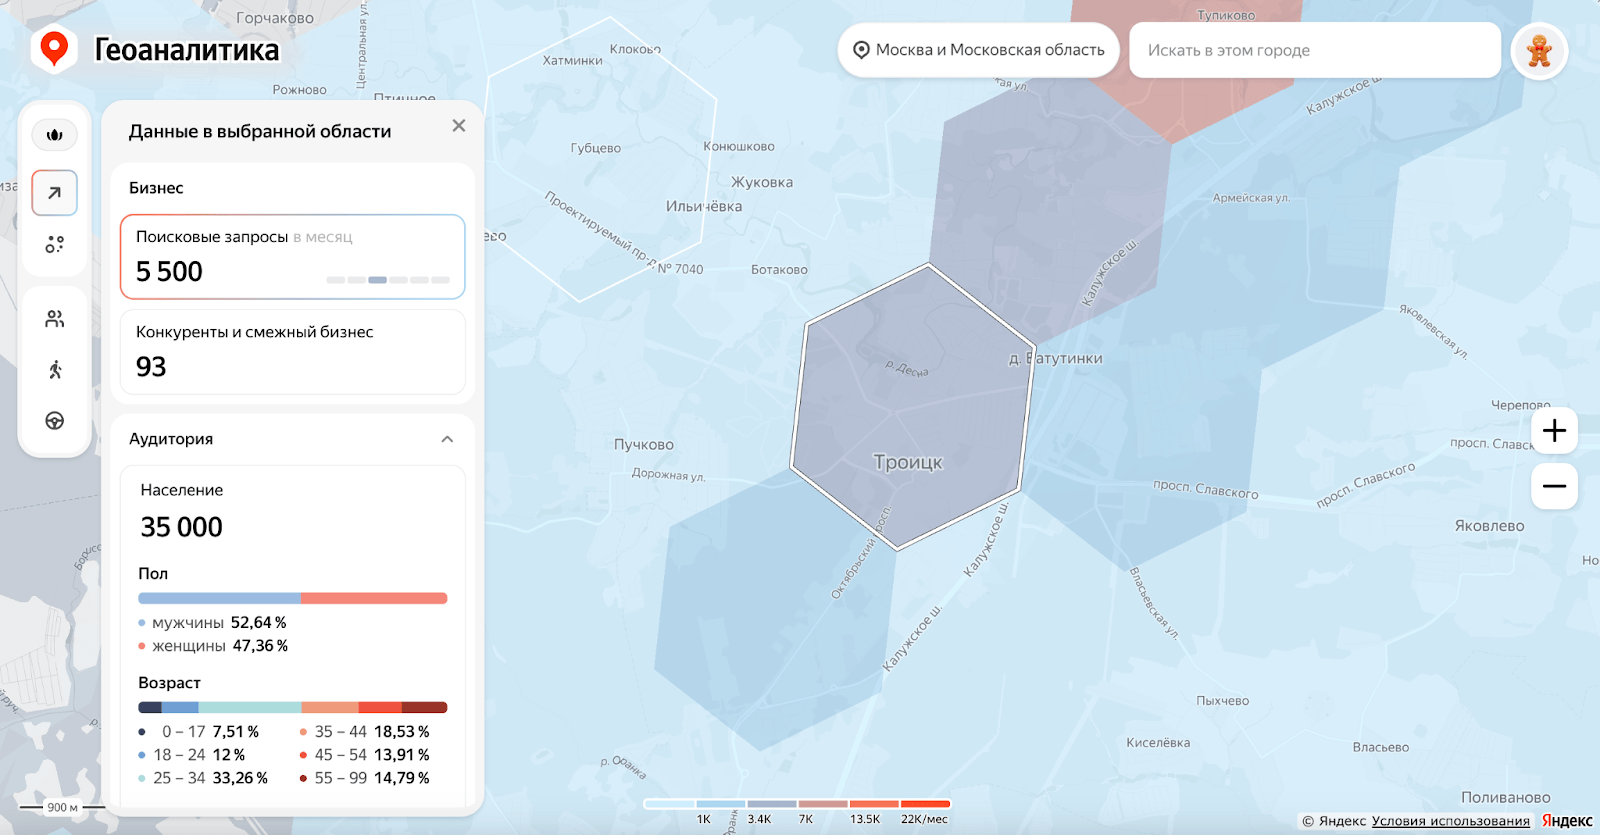Screen dimensions: 1600x835
Task: Select the lotus icon in the sidebar
Action: pos(55,134)
